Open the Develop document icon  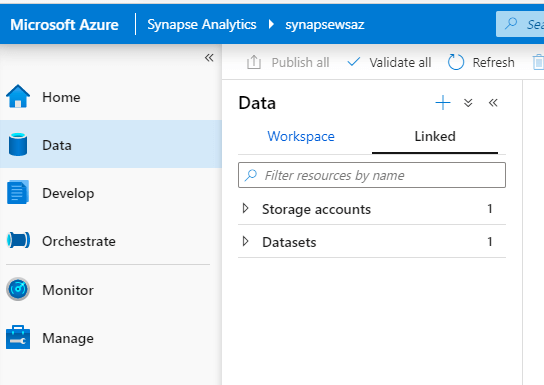(x=18, y=192)
